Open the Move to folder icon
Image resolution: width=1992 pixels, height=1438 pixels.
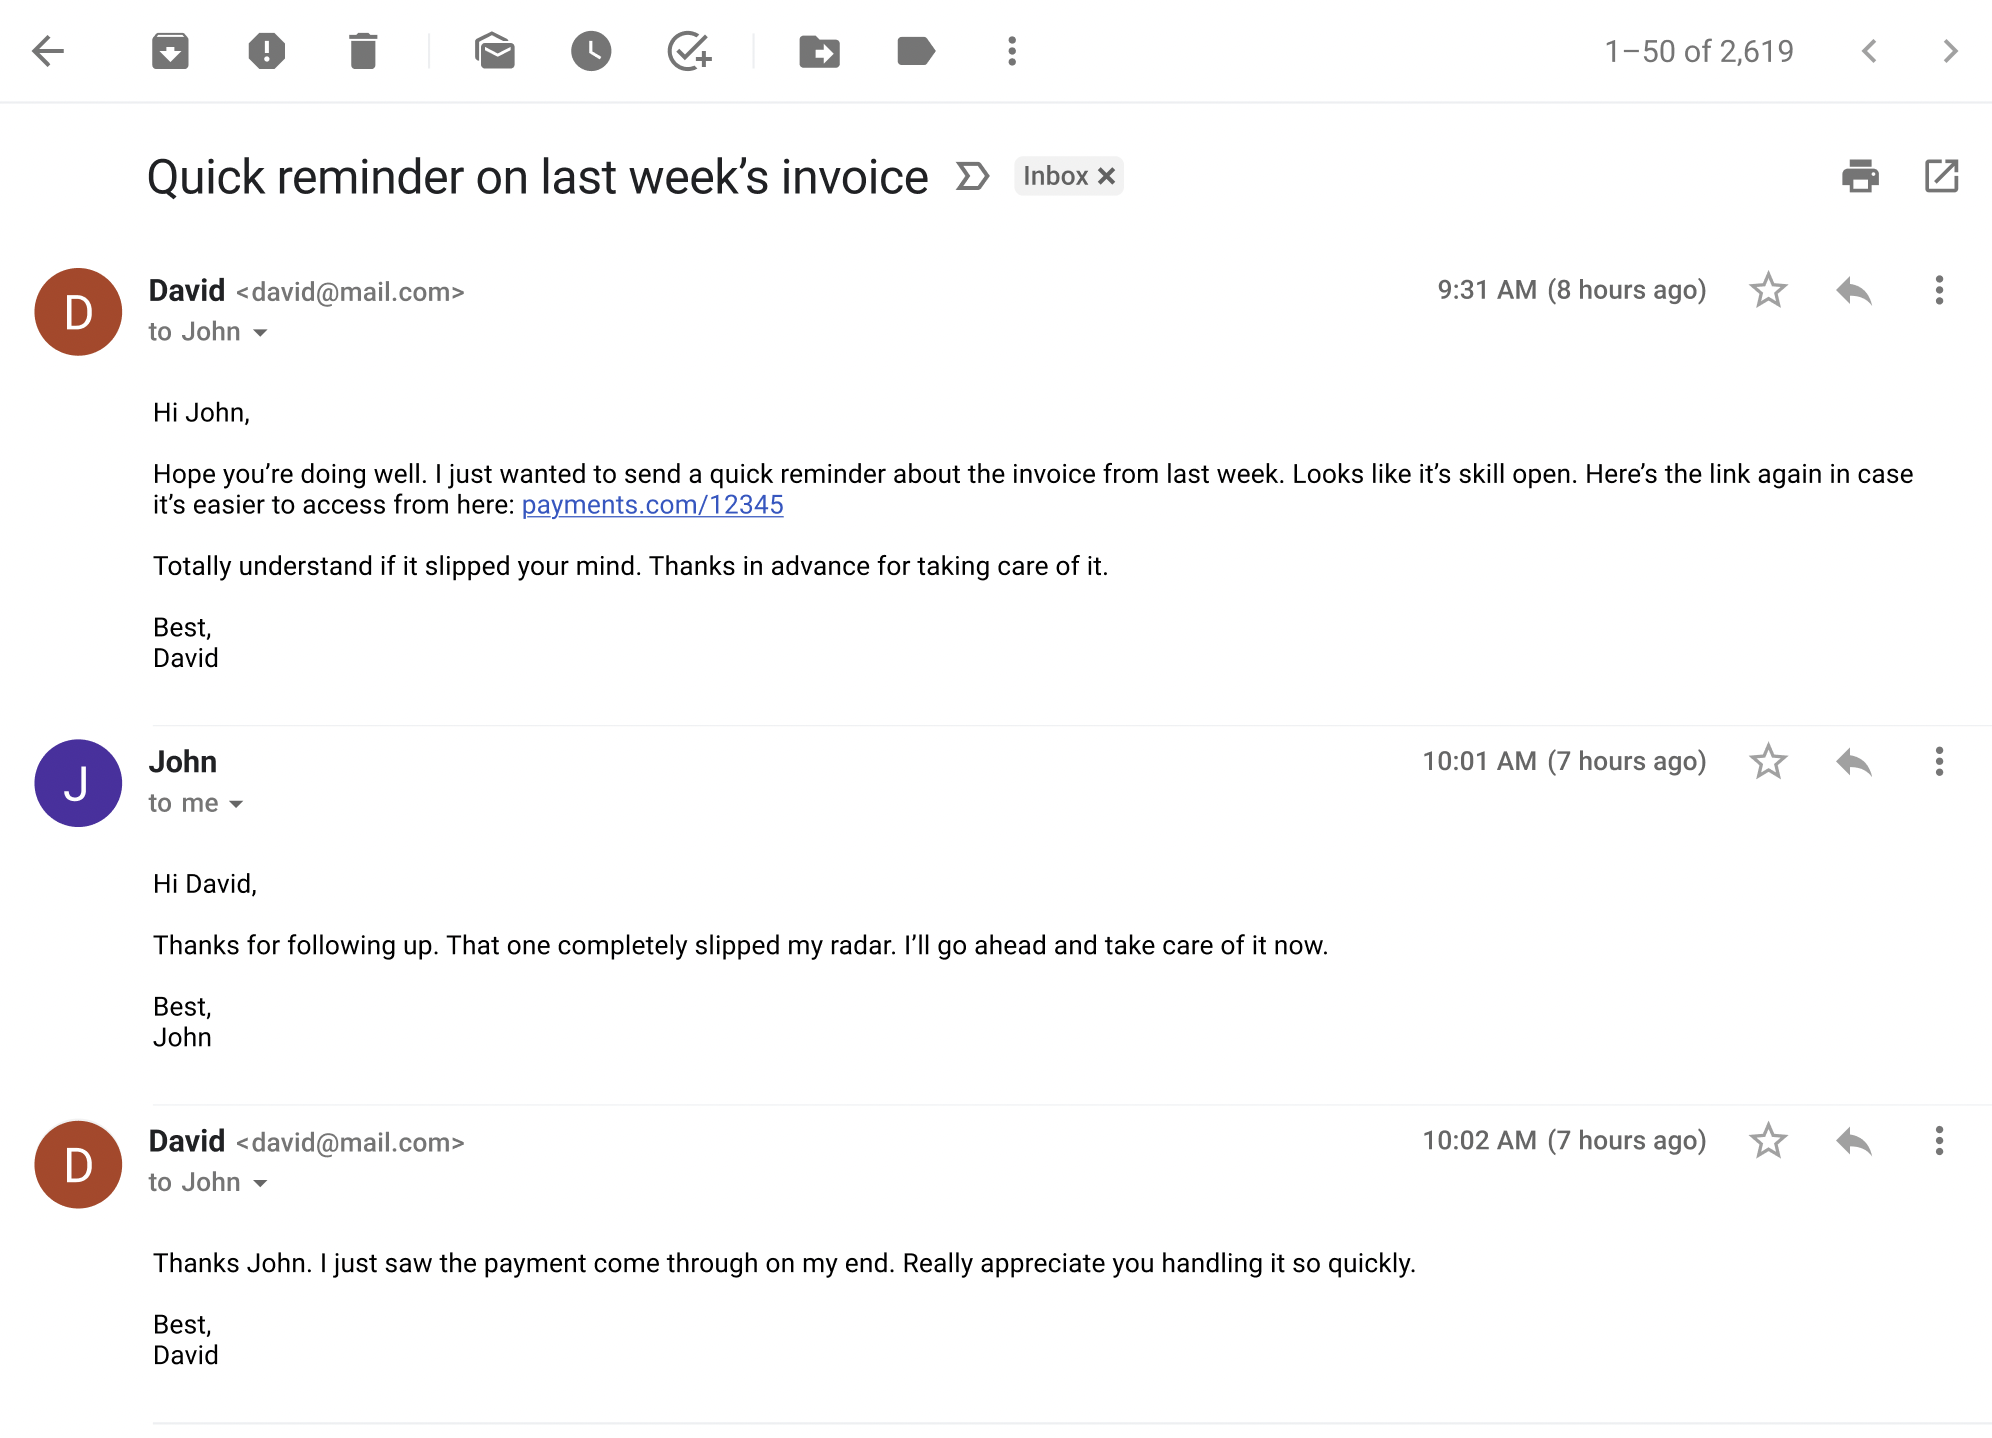coord(819,51)
